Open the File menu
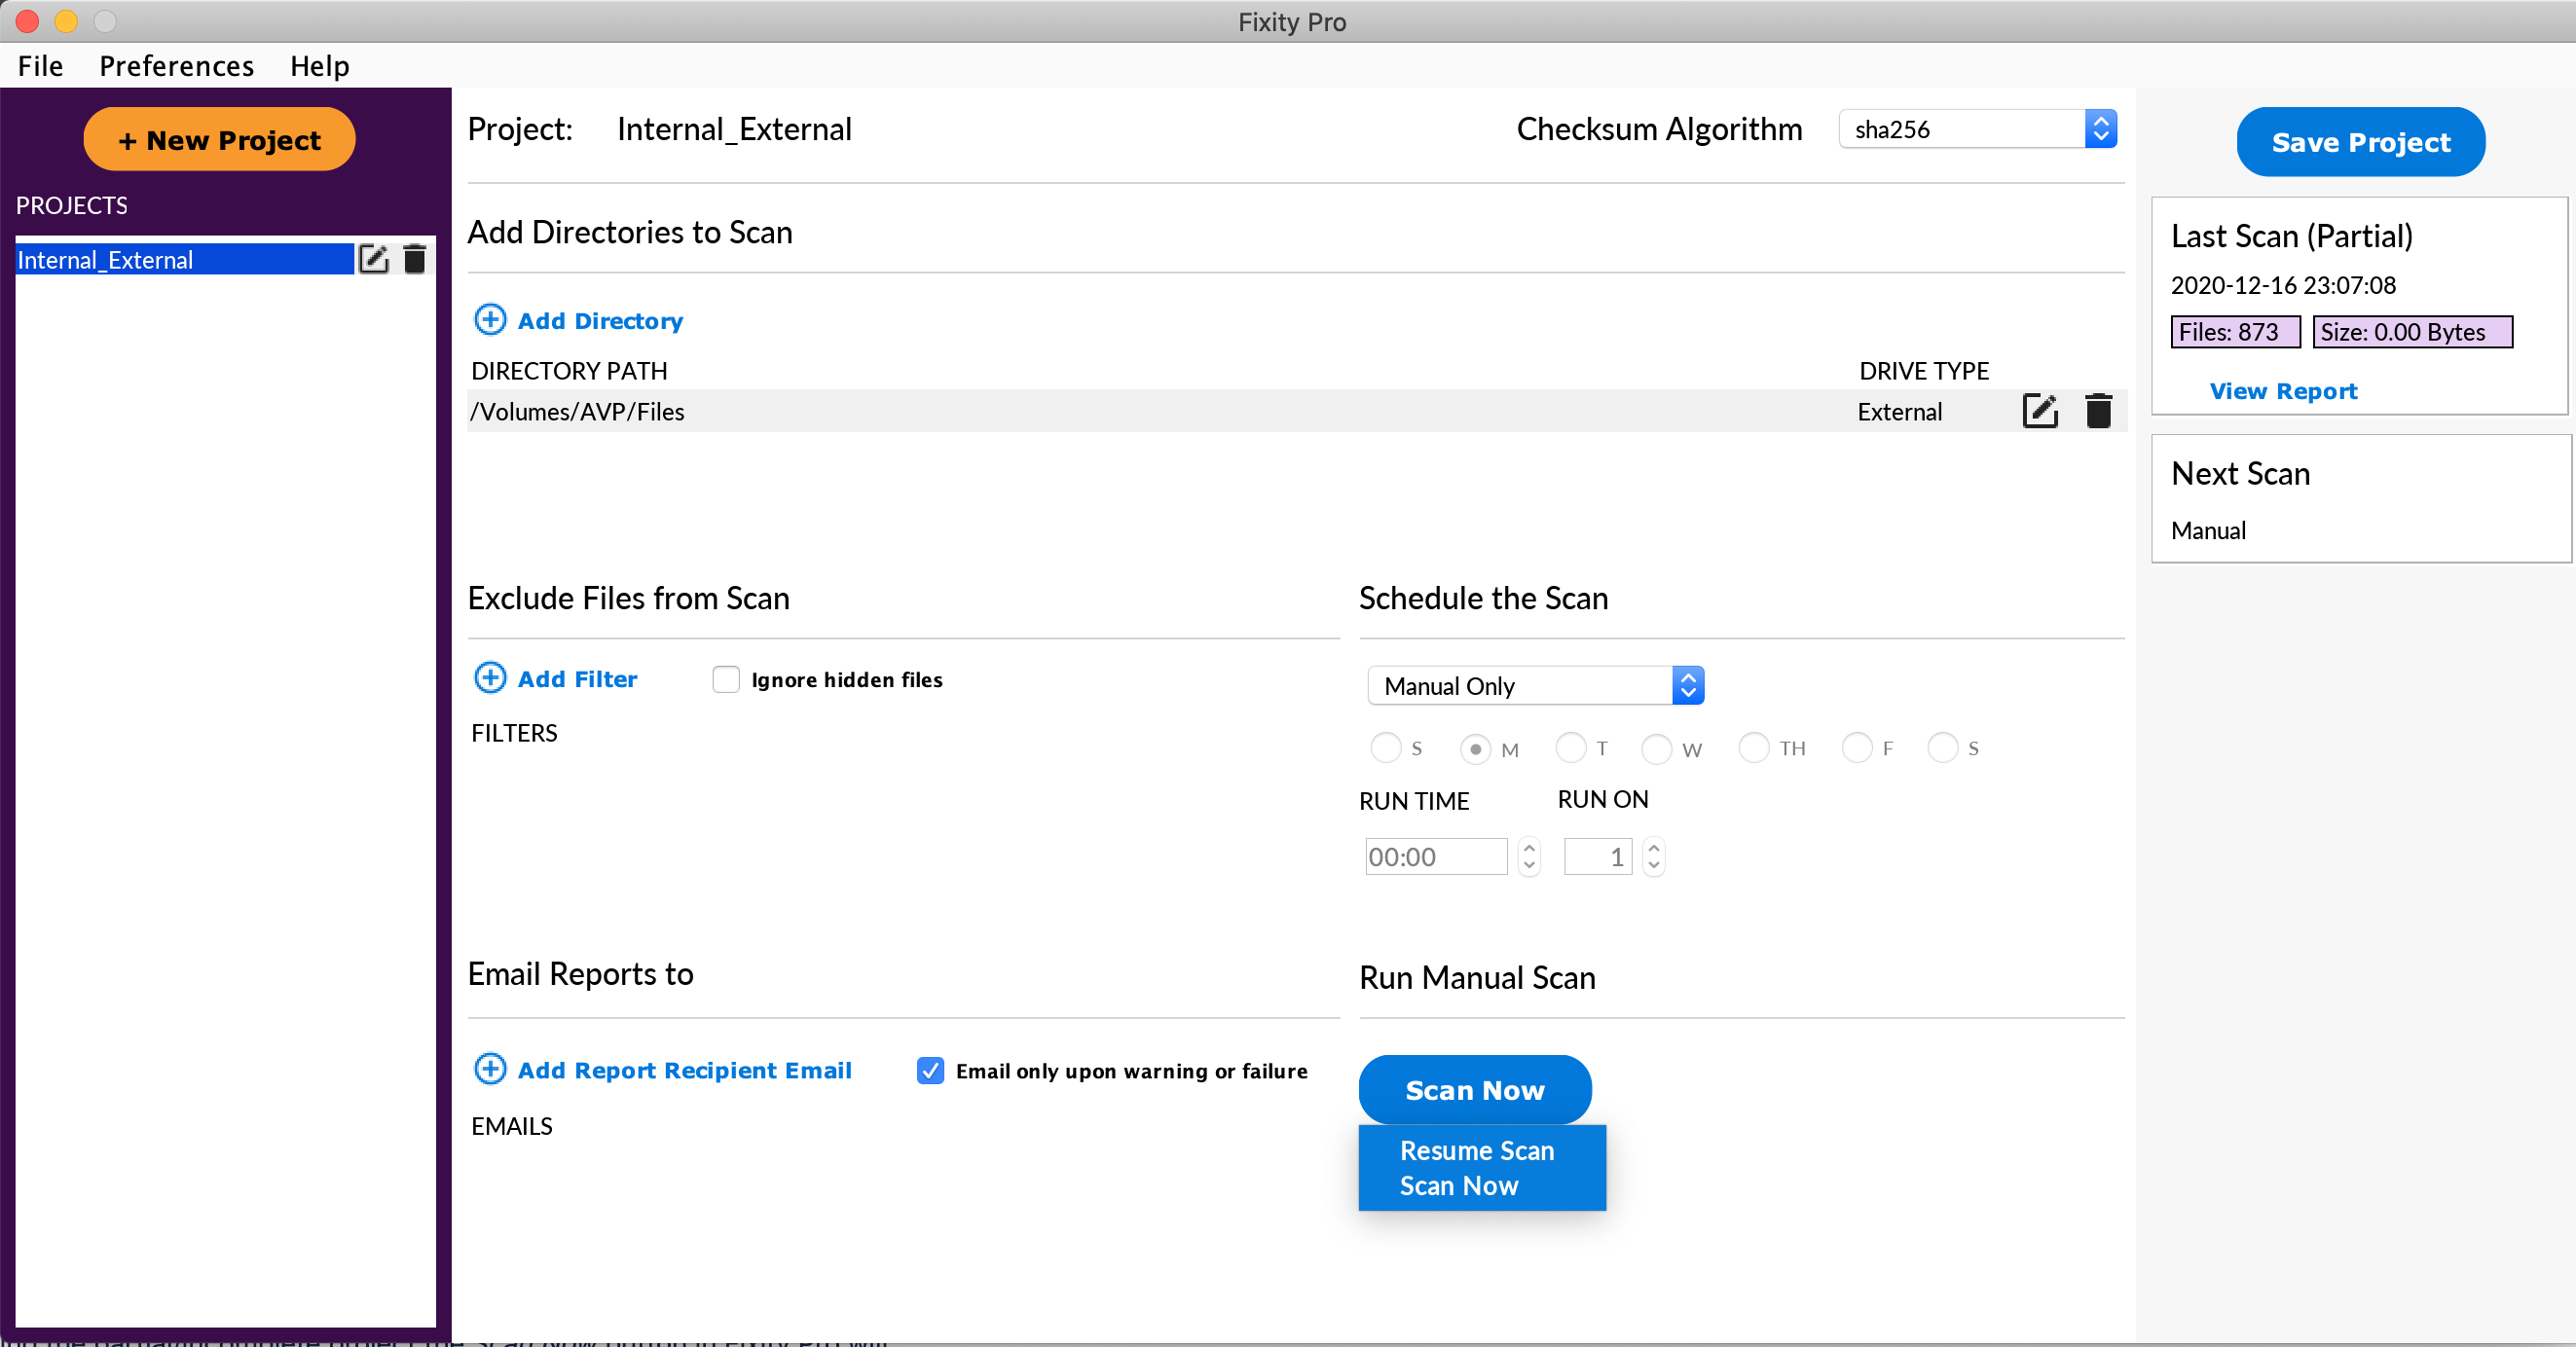This screenshot has height=1347, width=2576. [40, 66]
